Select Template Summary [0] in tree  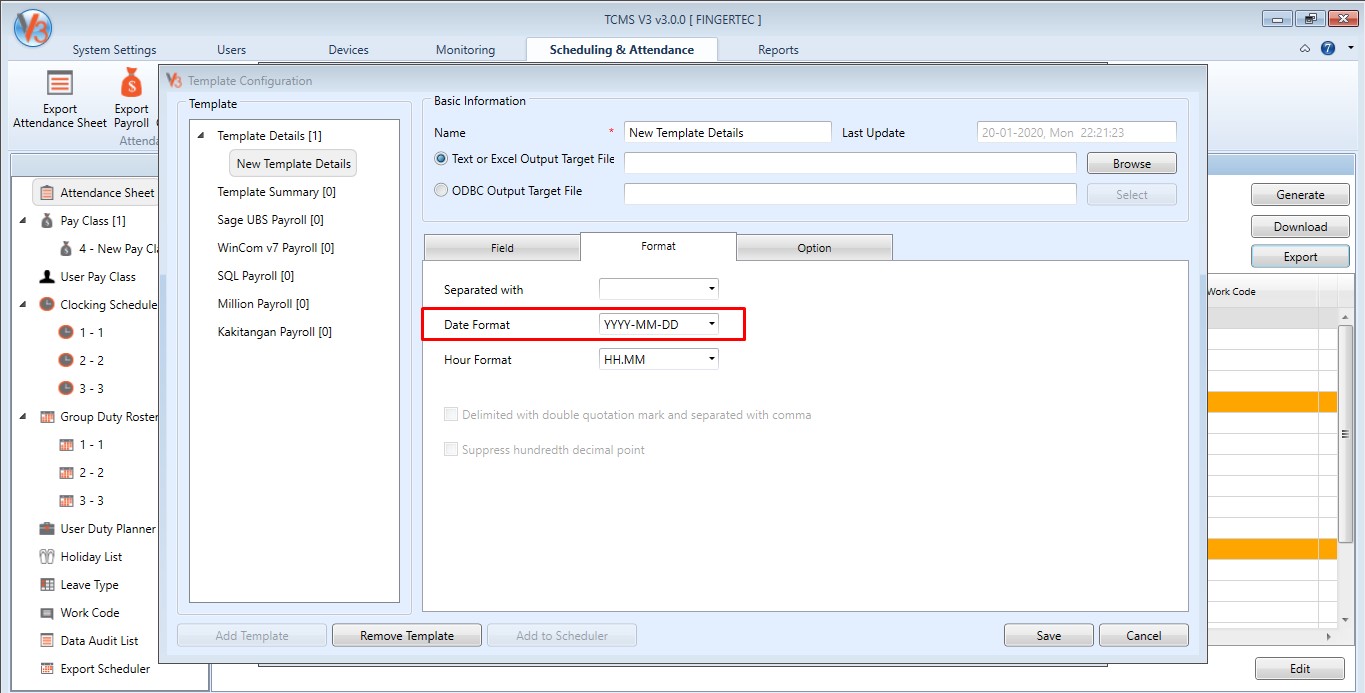277,192
